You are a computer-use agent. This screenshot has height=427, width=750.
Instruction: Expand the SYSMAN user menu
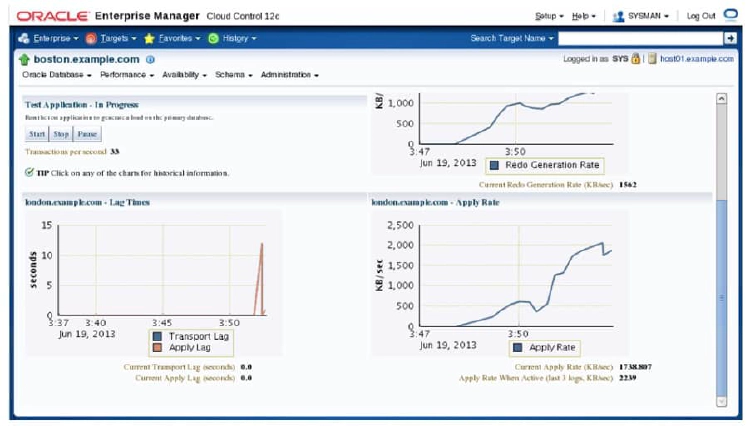[x=648, y=16]
